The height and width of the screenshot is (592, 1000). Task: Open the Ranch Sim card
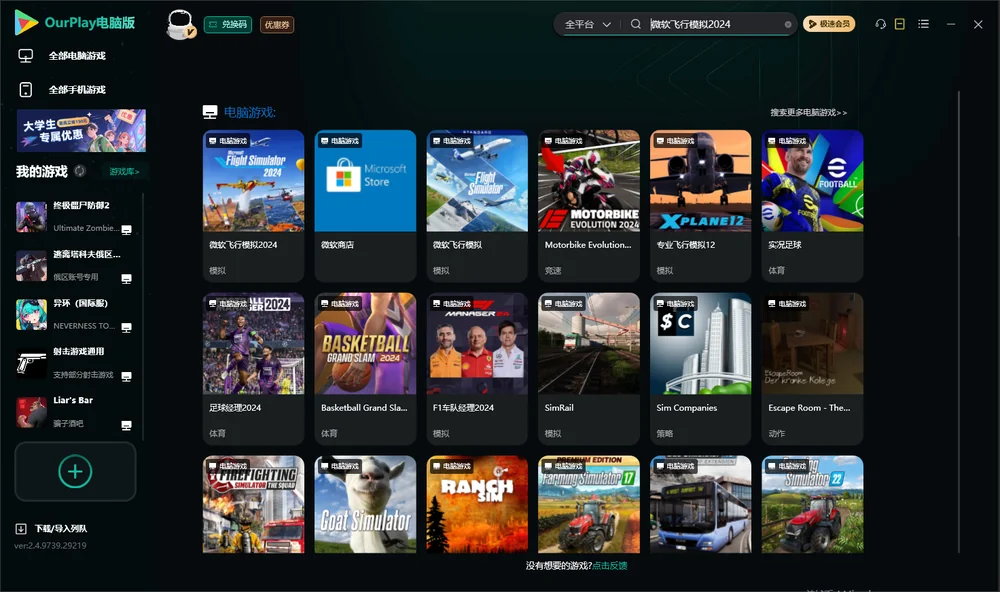click(x=477, y=504)
